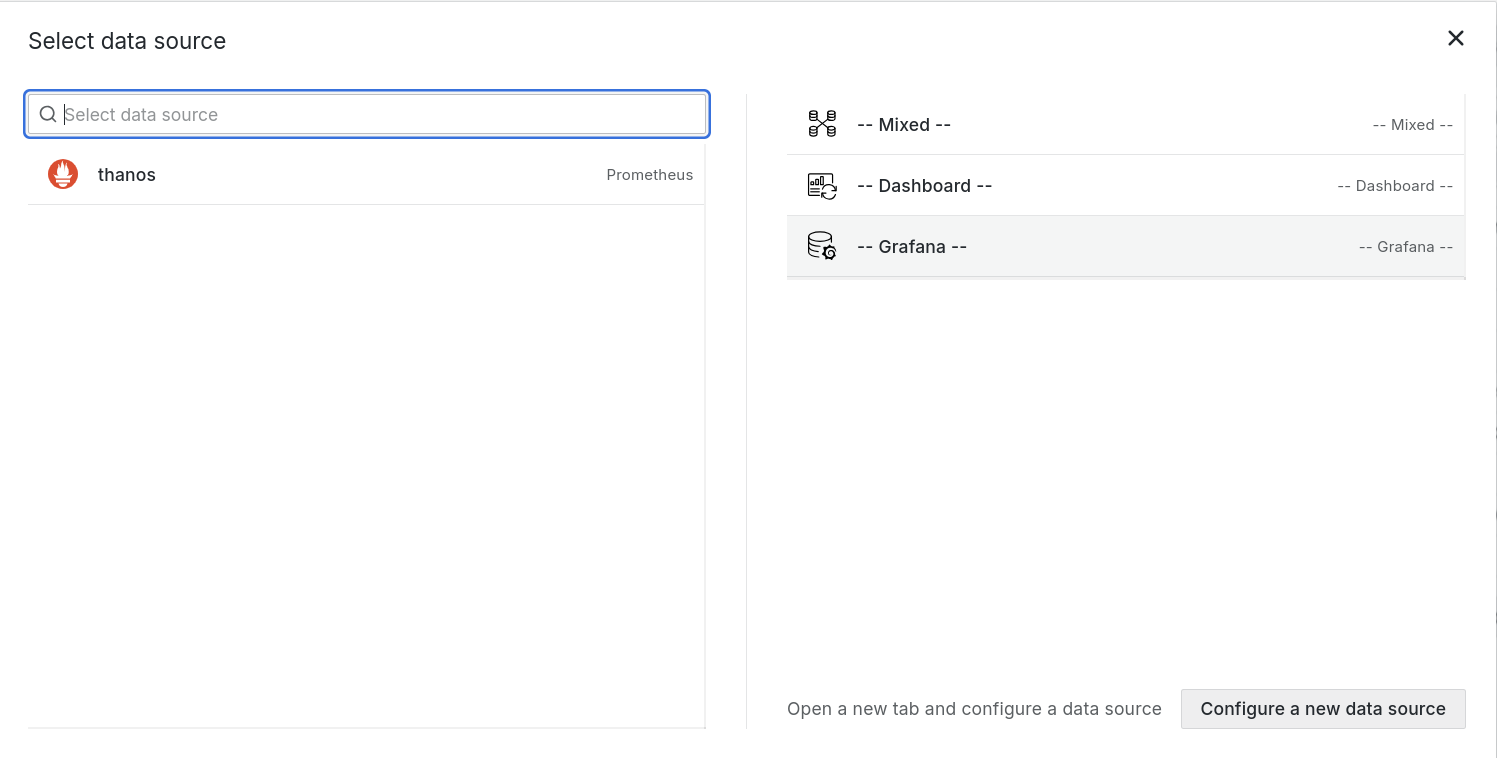Click the Dashboard data source icon
Screen dimensions: 1497x758
pos(822,185)
